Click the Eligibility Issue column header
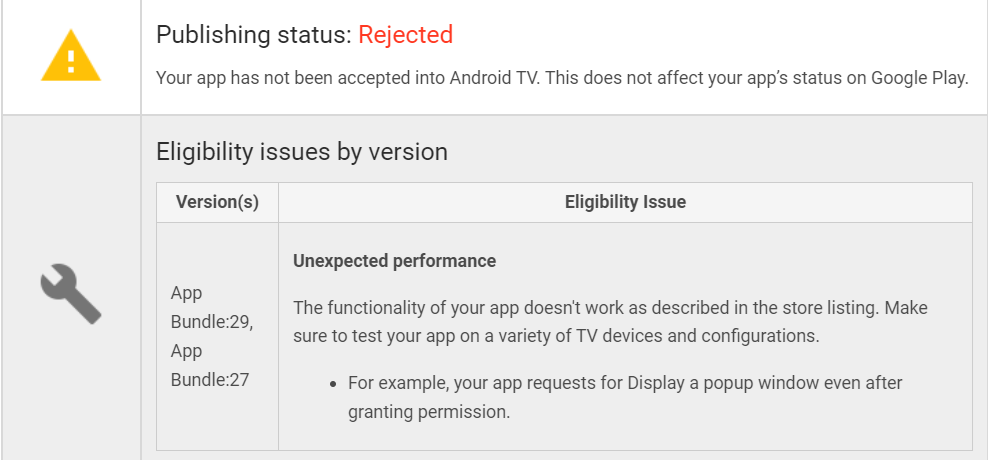Screen dimensions: 988x460 point(625,202)
